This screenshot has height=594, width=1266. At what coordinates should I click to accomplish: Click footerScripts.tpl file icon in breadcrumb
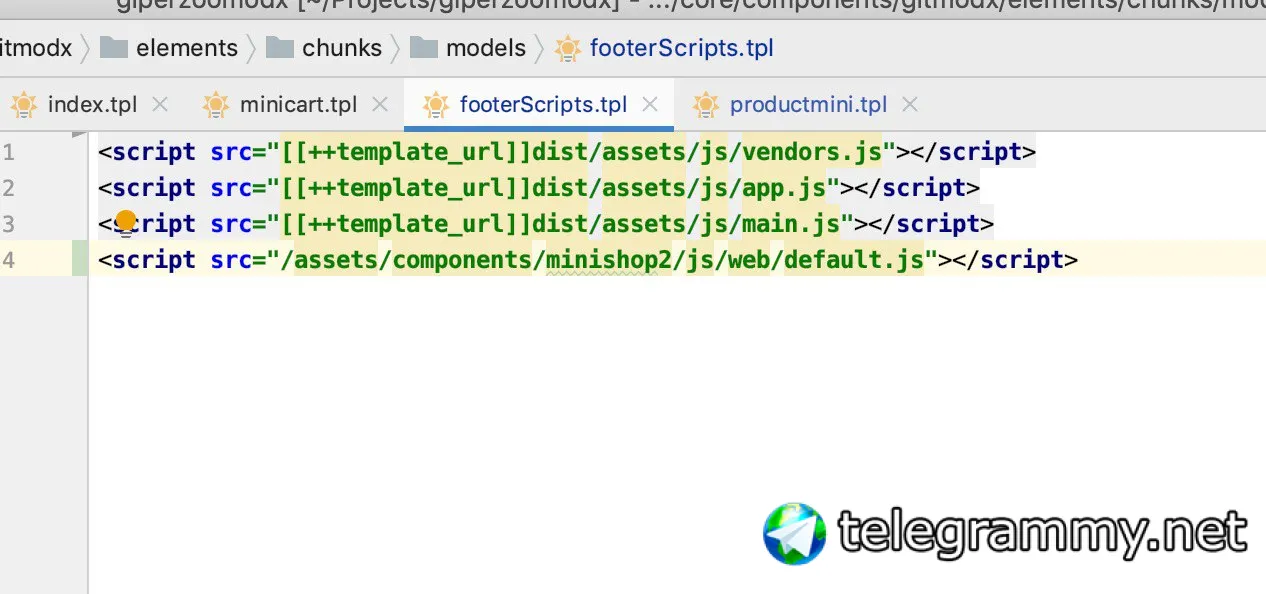[x=567, y=48]
